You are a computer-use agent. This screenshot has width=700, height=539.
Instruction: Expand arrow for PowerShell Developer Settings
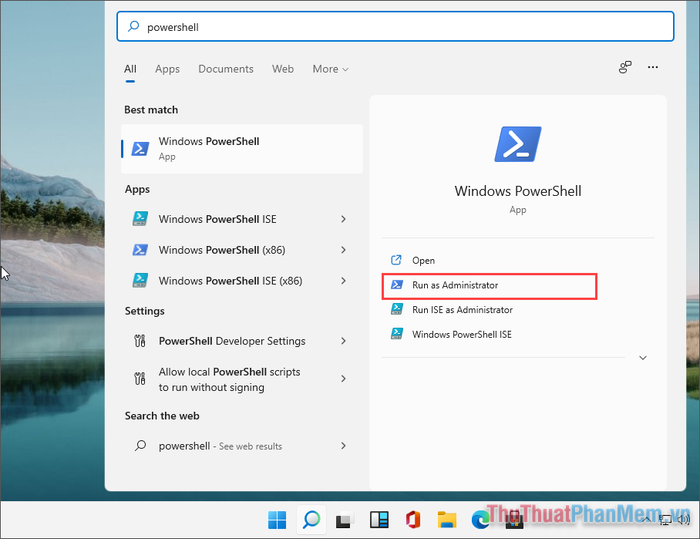(343, 341)
